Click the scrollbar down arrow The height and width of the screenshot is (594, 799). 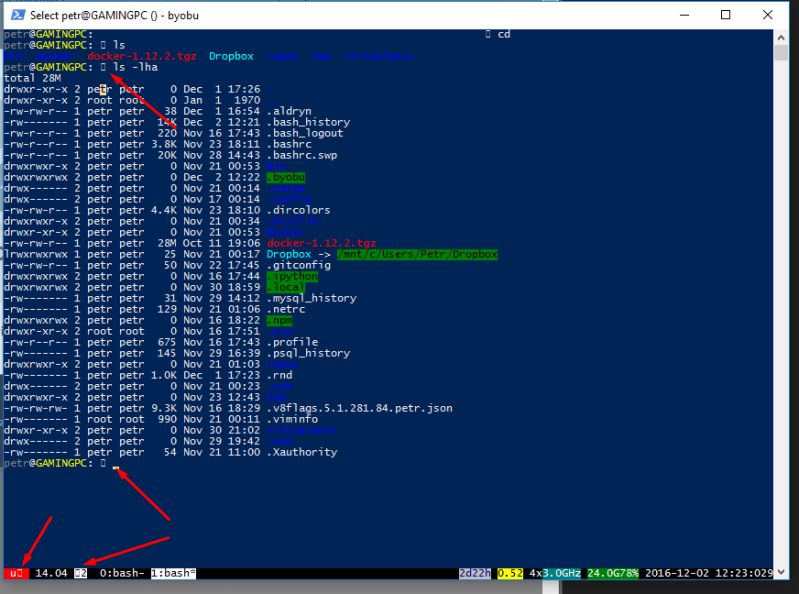[x=781, y=572]
